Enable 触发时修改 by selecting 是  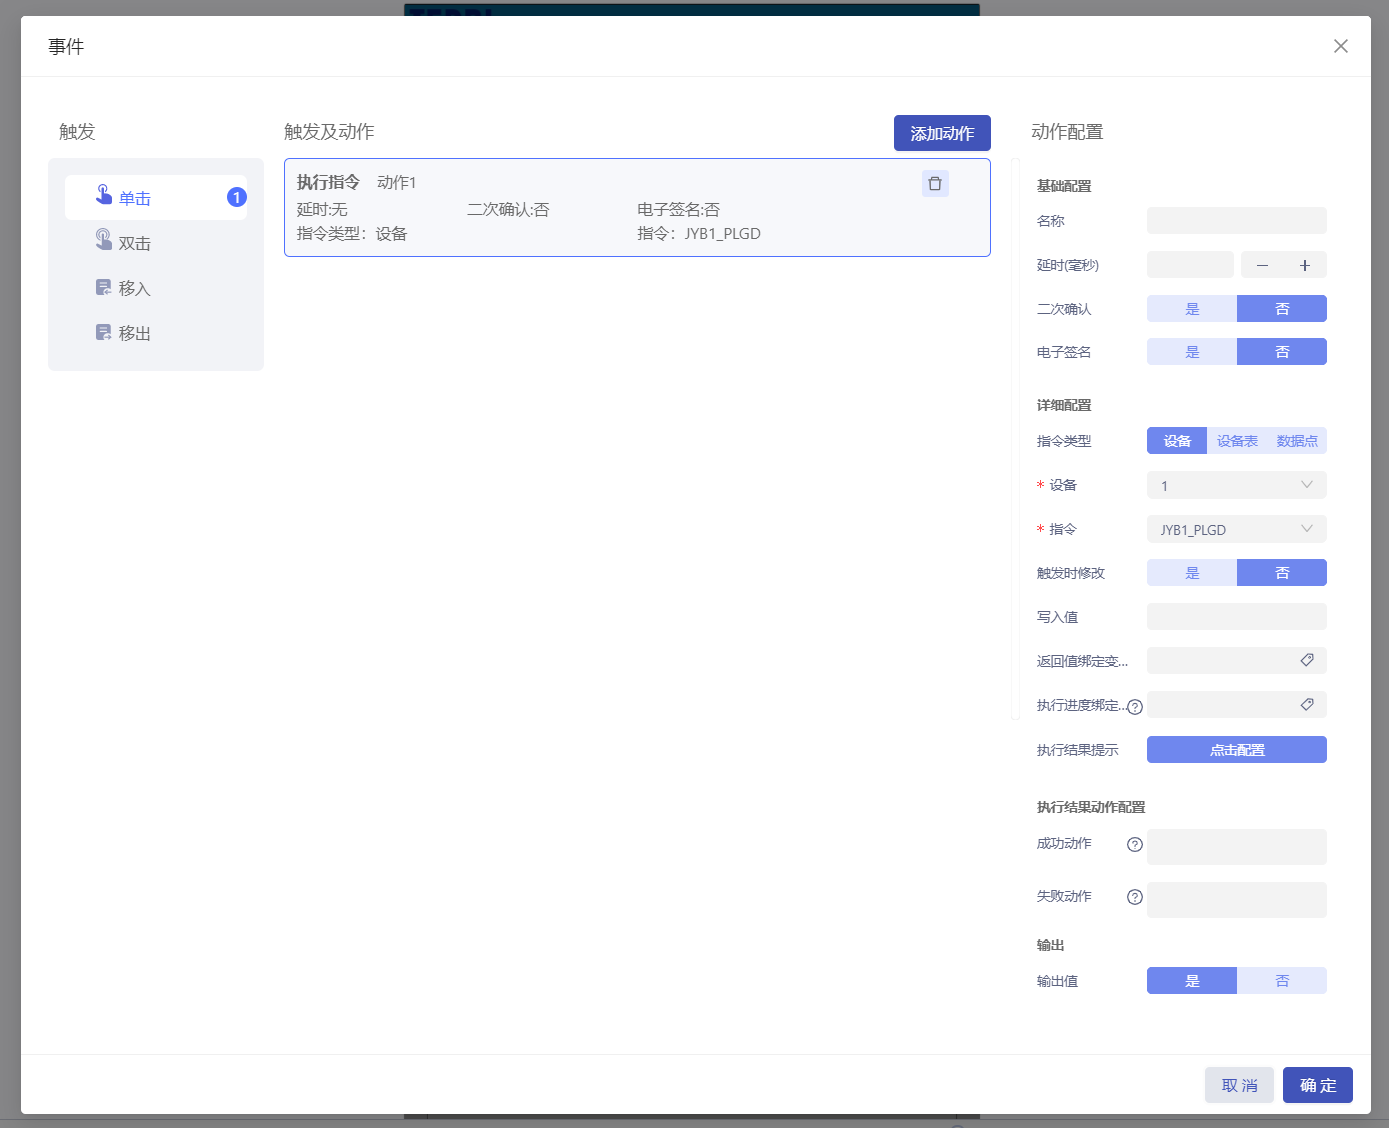[x=1192, y=573]
